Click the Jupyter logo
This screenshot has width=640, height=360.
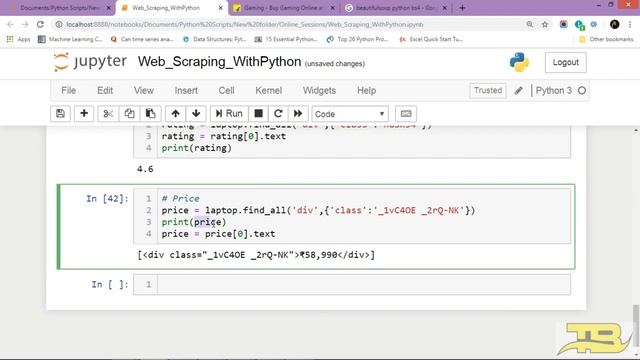[90, 62]
